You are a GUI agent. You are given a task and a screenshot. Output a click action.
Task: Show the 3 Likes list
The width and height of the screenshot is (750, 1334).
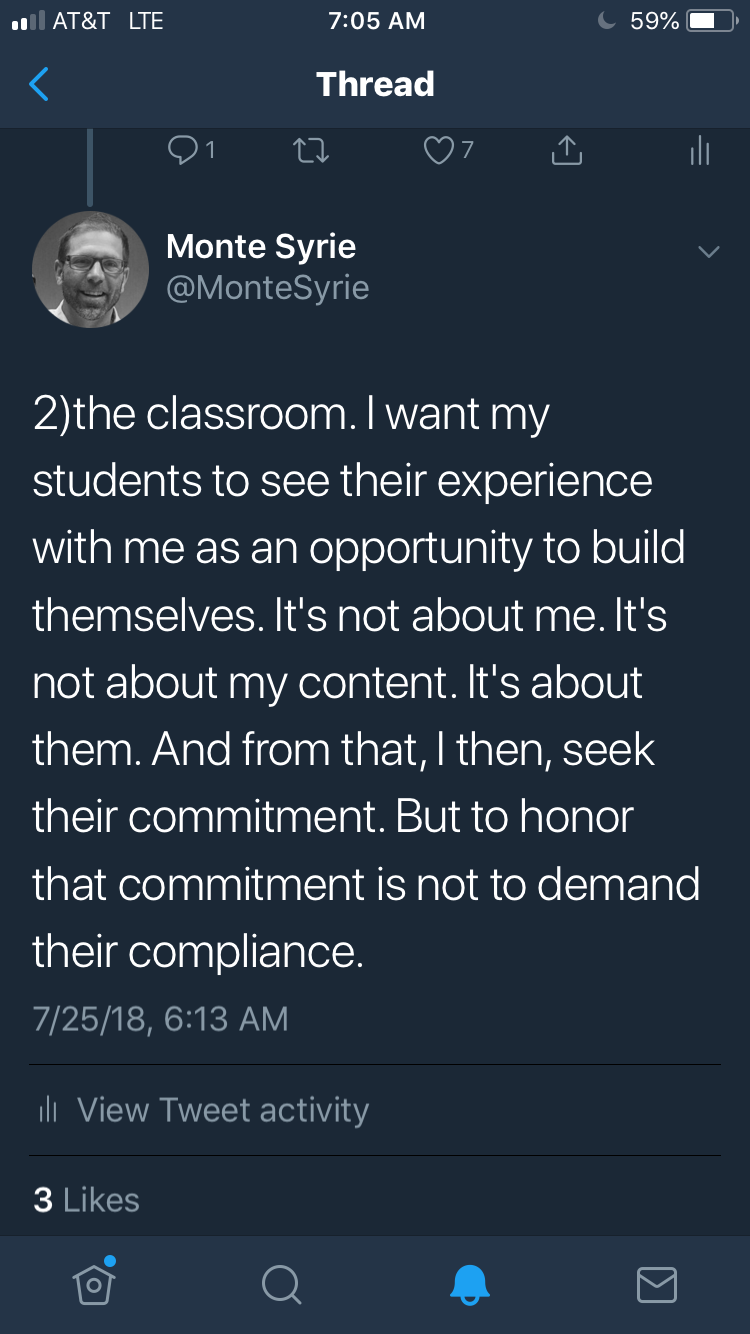pyautogui.click(x=86, y=1199)
